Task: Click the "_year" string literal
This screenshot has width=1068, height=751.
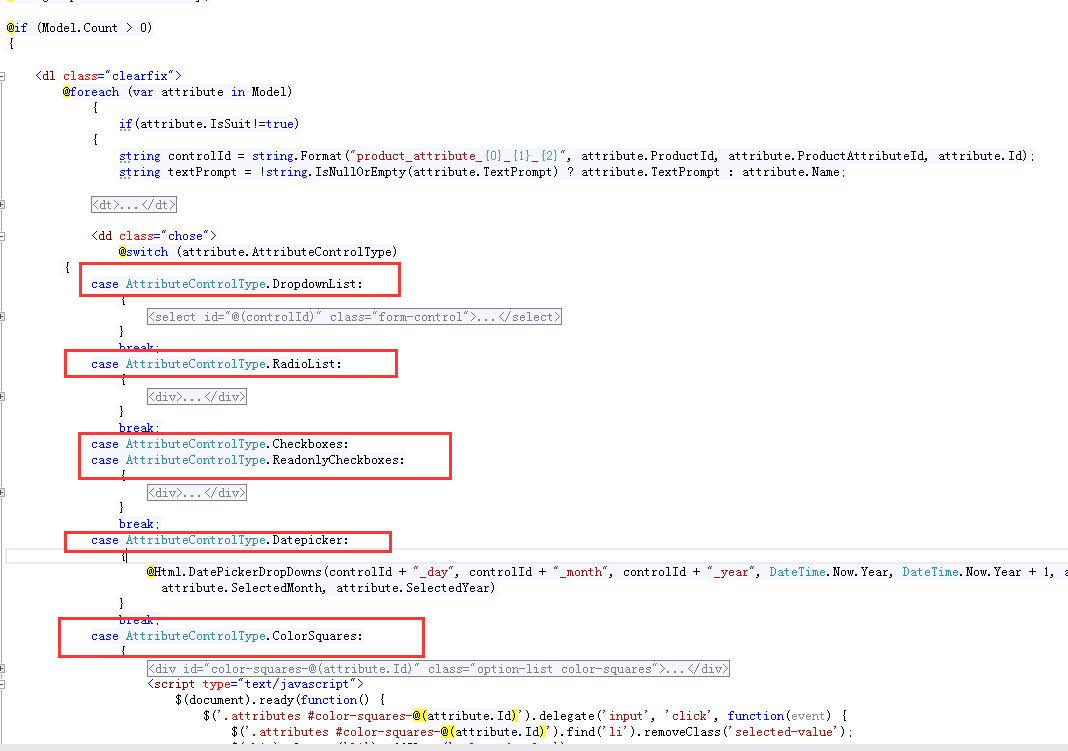Action: pyautogui.click(x=731, y=572)
